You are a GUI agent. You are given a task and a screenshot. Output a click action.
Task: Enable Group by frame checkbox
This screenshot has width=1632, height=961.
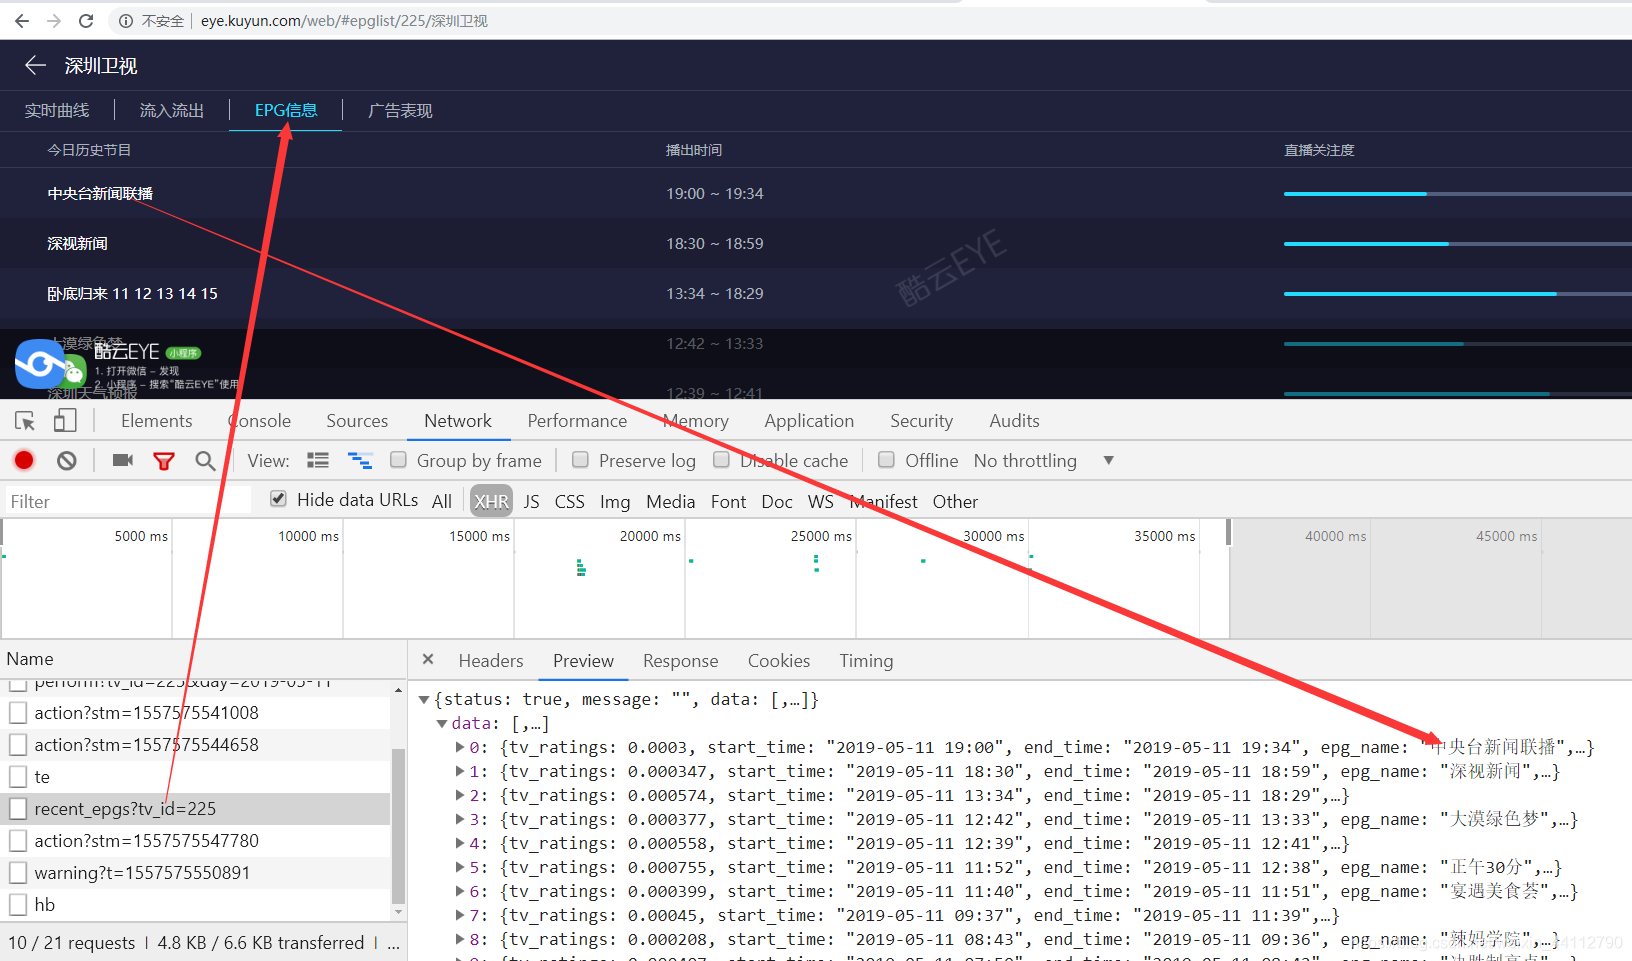tap(398, 459)
